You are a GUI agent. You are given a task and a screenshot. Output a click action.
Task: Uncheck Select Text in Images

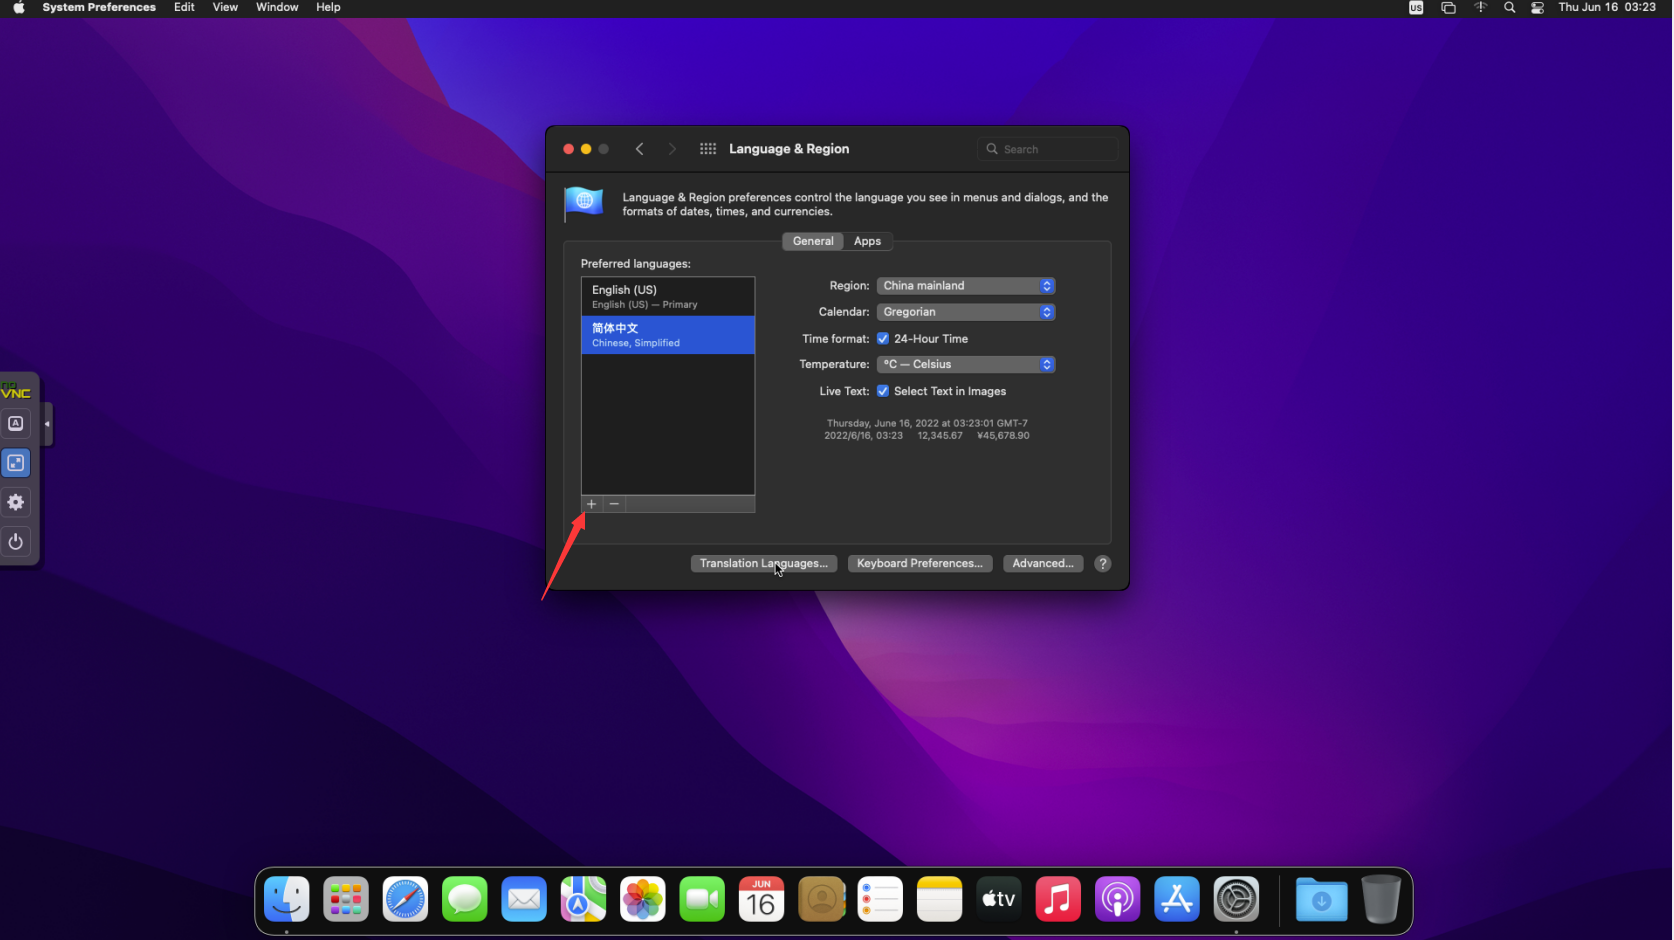883,391
